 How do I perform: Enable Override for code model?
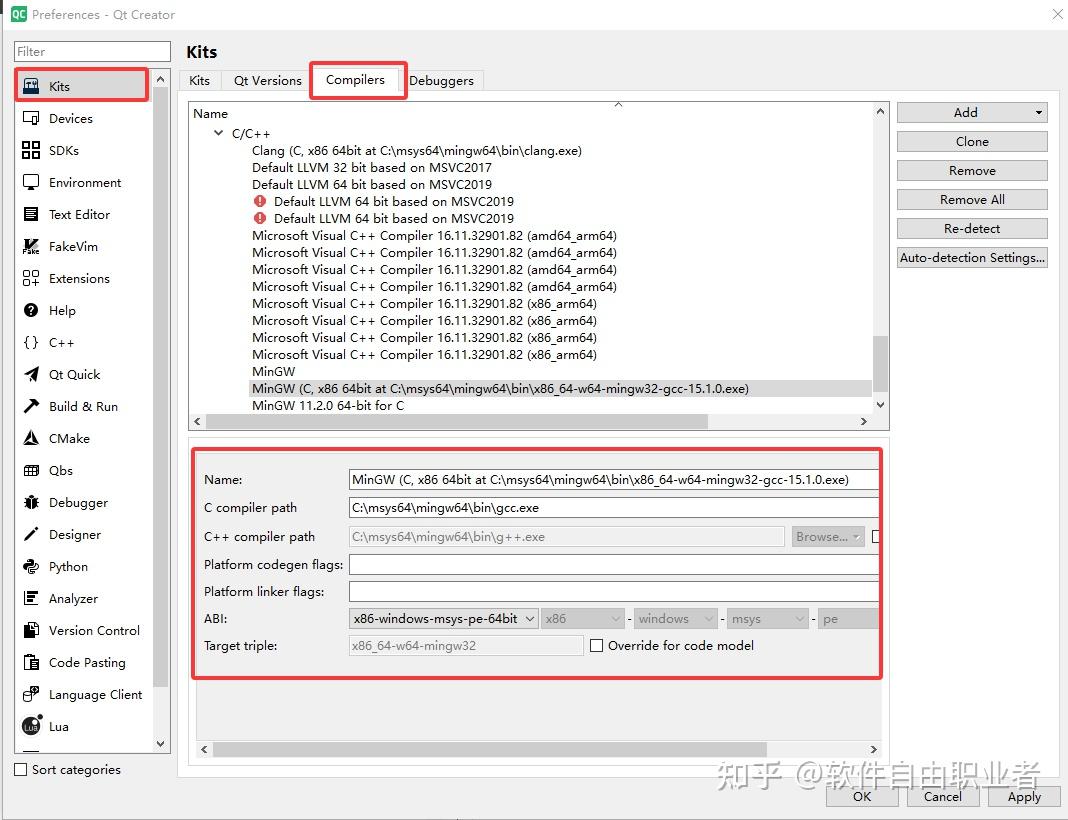coord(596,645)
